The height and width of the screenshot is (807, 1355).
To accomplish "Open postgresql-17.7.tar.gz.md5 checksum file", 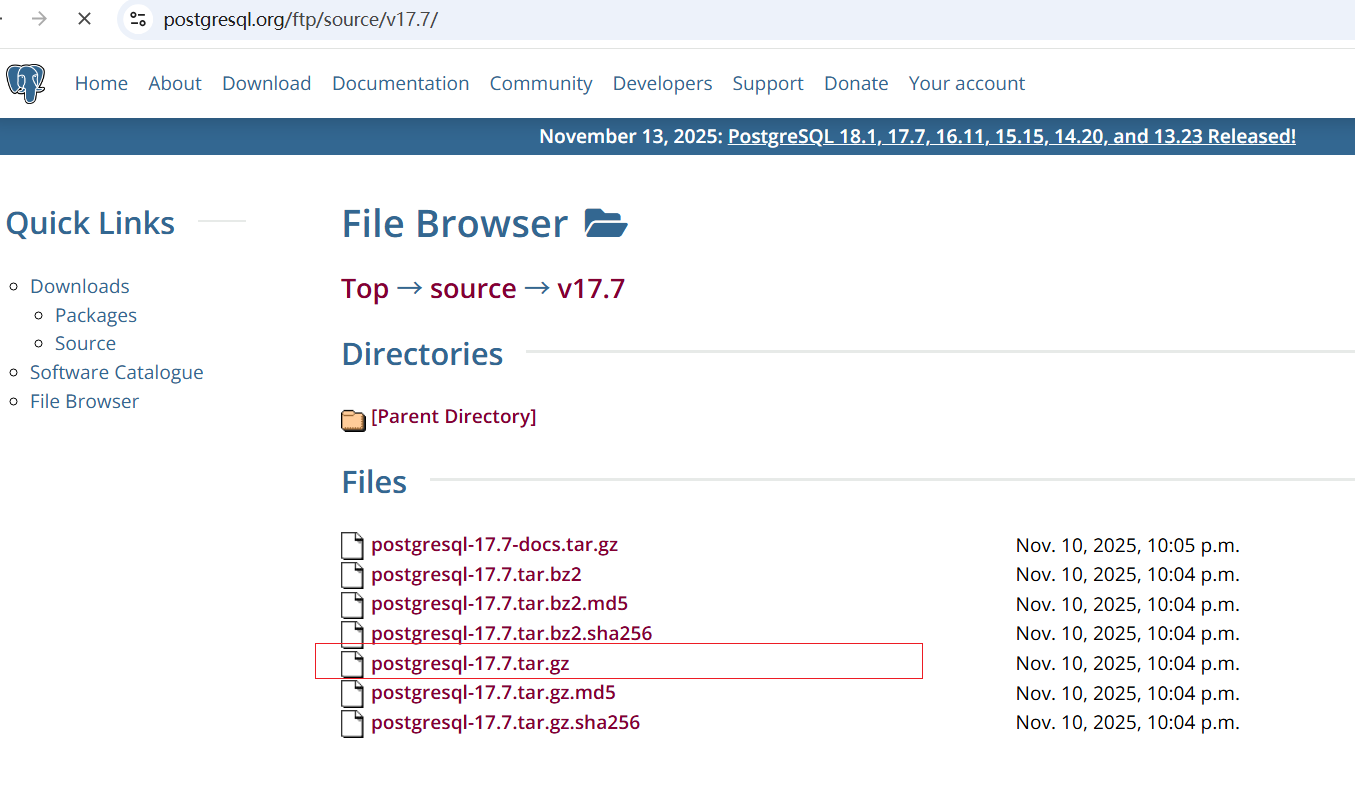I will coord(493,692).
